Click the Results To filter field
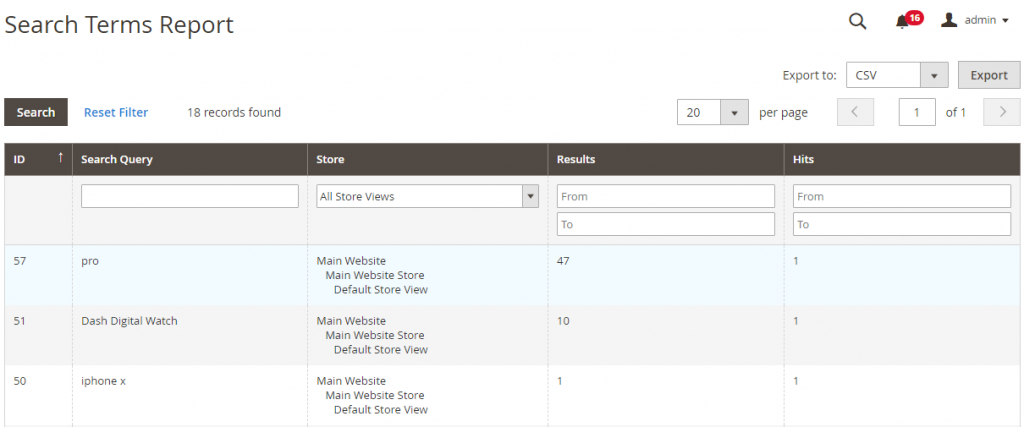The width and height of the screenshot is (1024, 427). 666,224
